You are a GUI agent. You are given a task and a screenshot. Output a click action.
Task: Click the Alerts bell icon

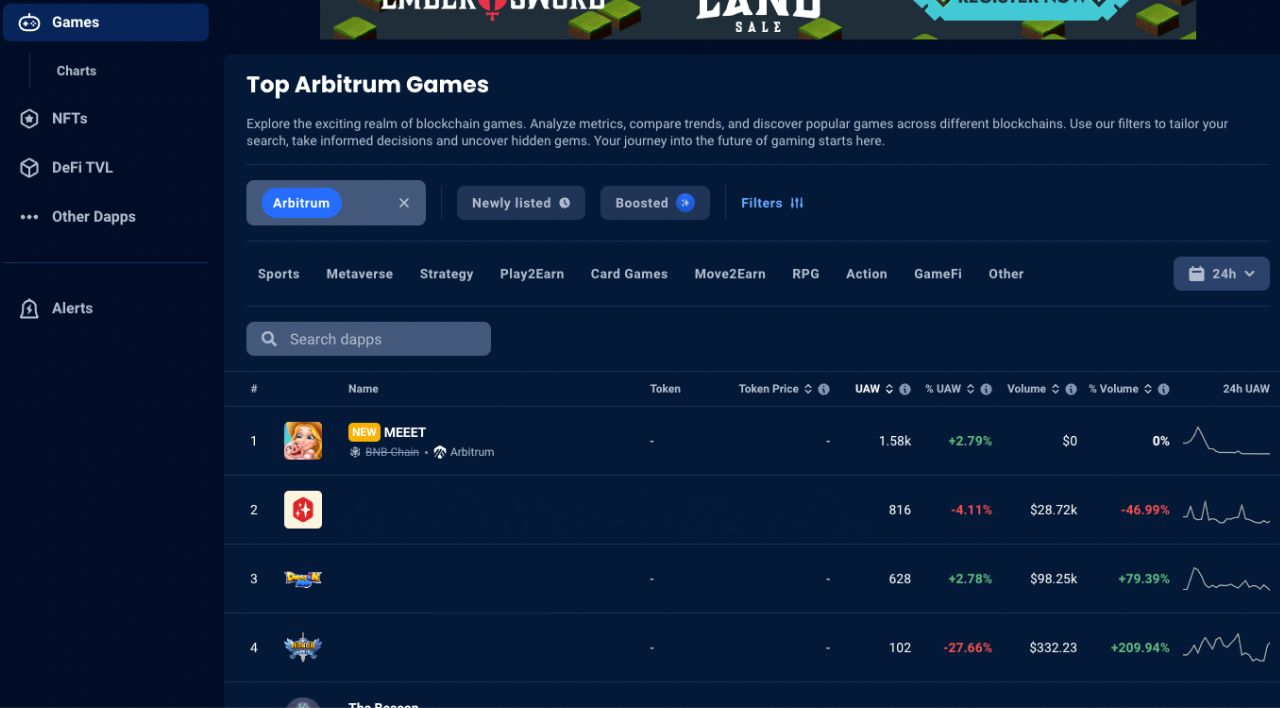pos(29,309)
